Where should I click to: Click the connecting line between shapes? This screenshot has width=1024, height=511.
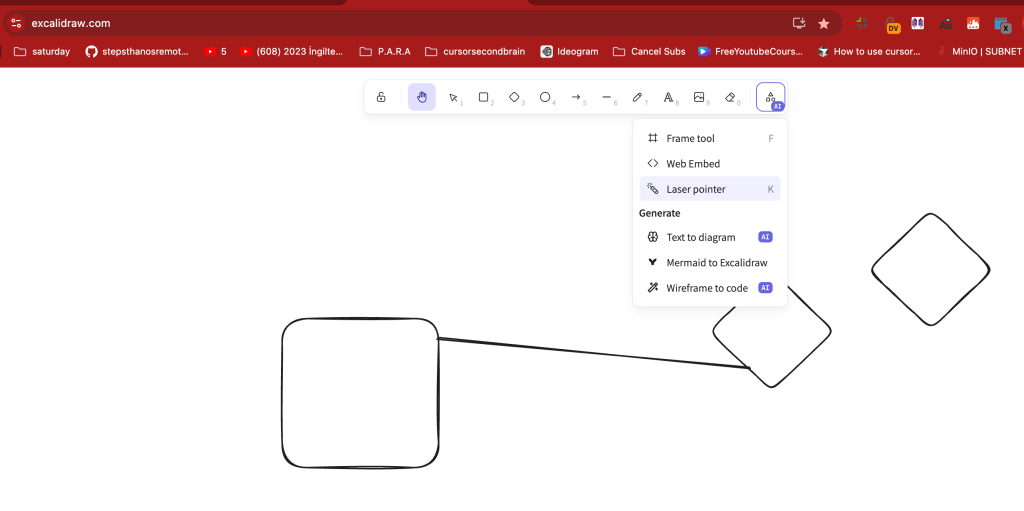[x=594, y=354]
